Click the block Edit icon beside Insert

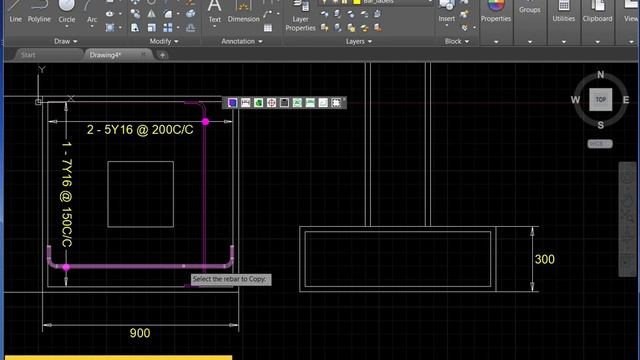464,14
